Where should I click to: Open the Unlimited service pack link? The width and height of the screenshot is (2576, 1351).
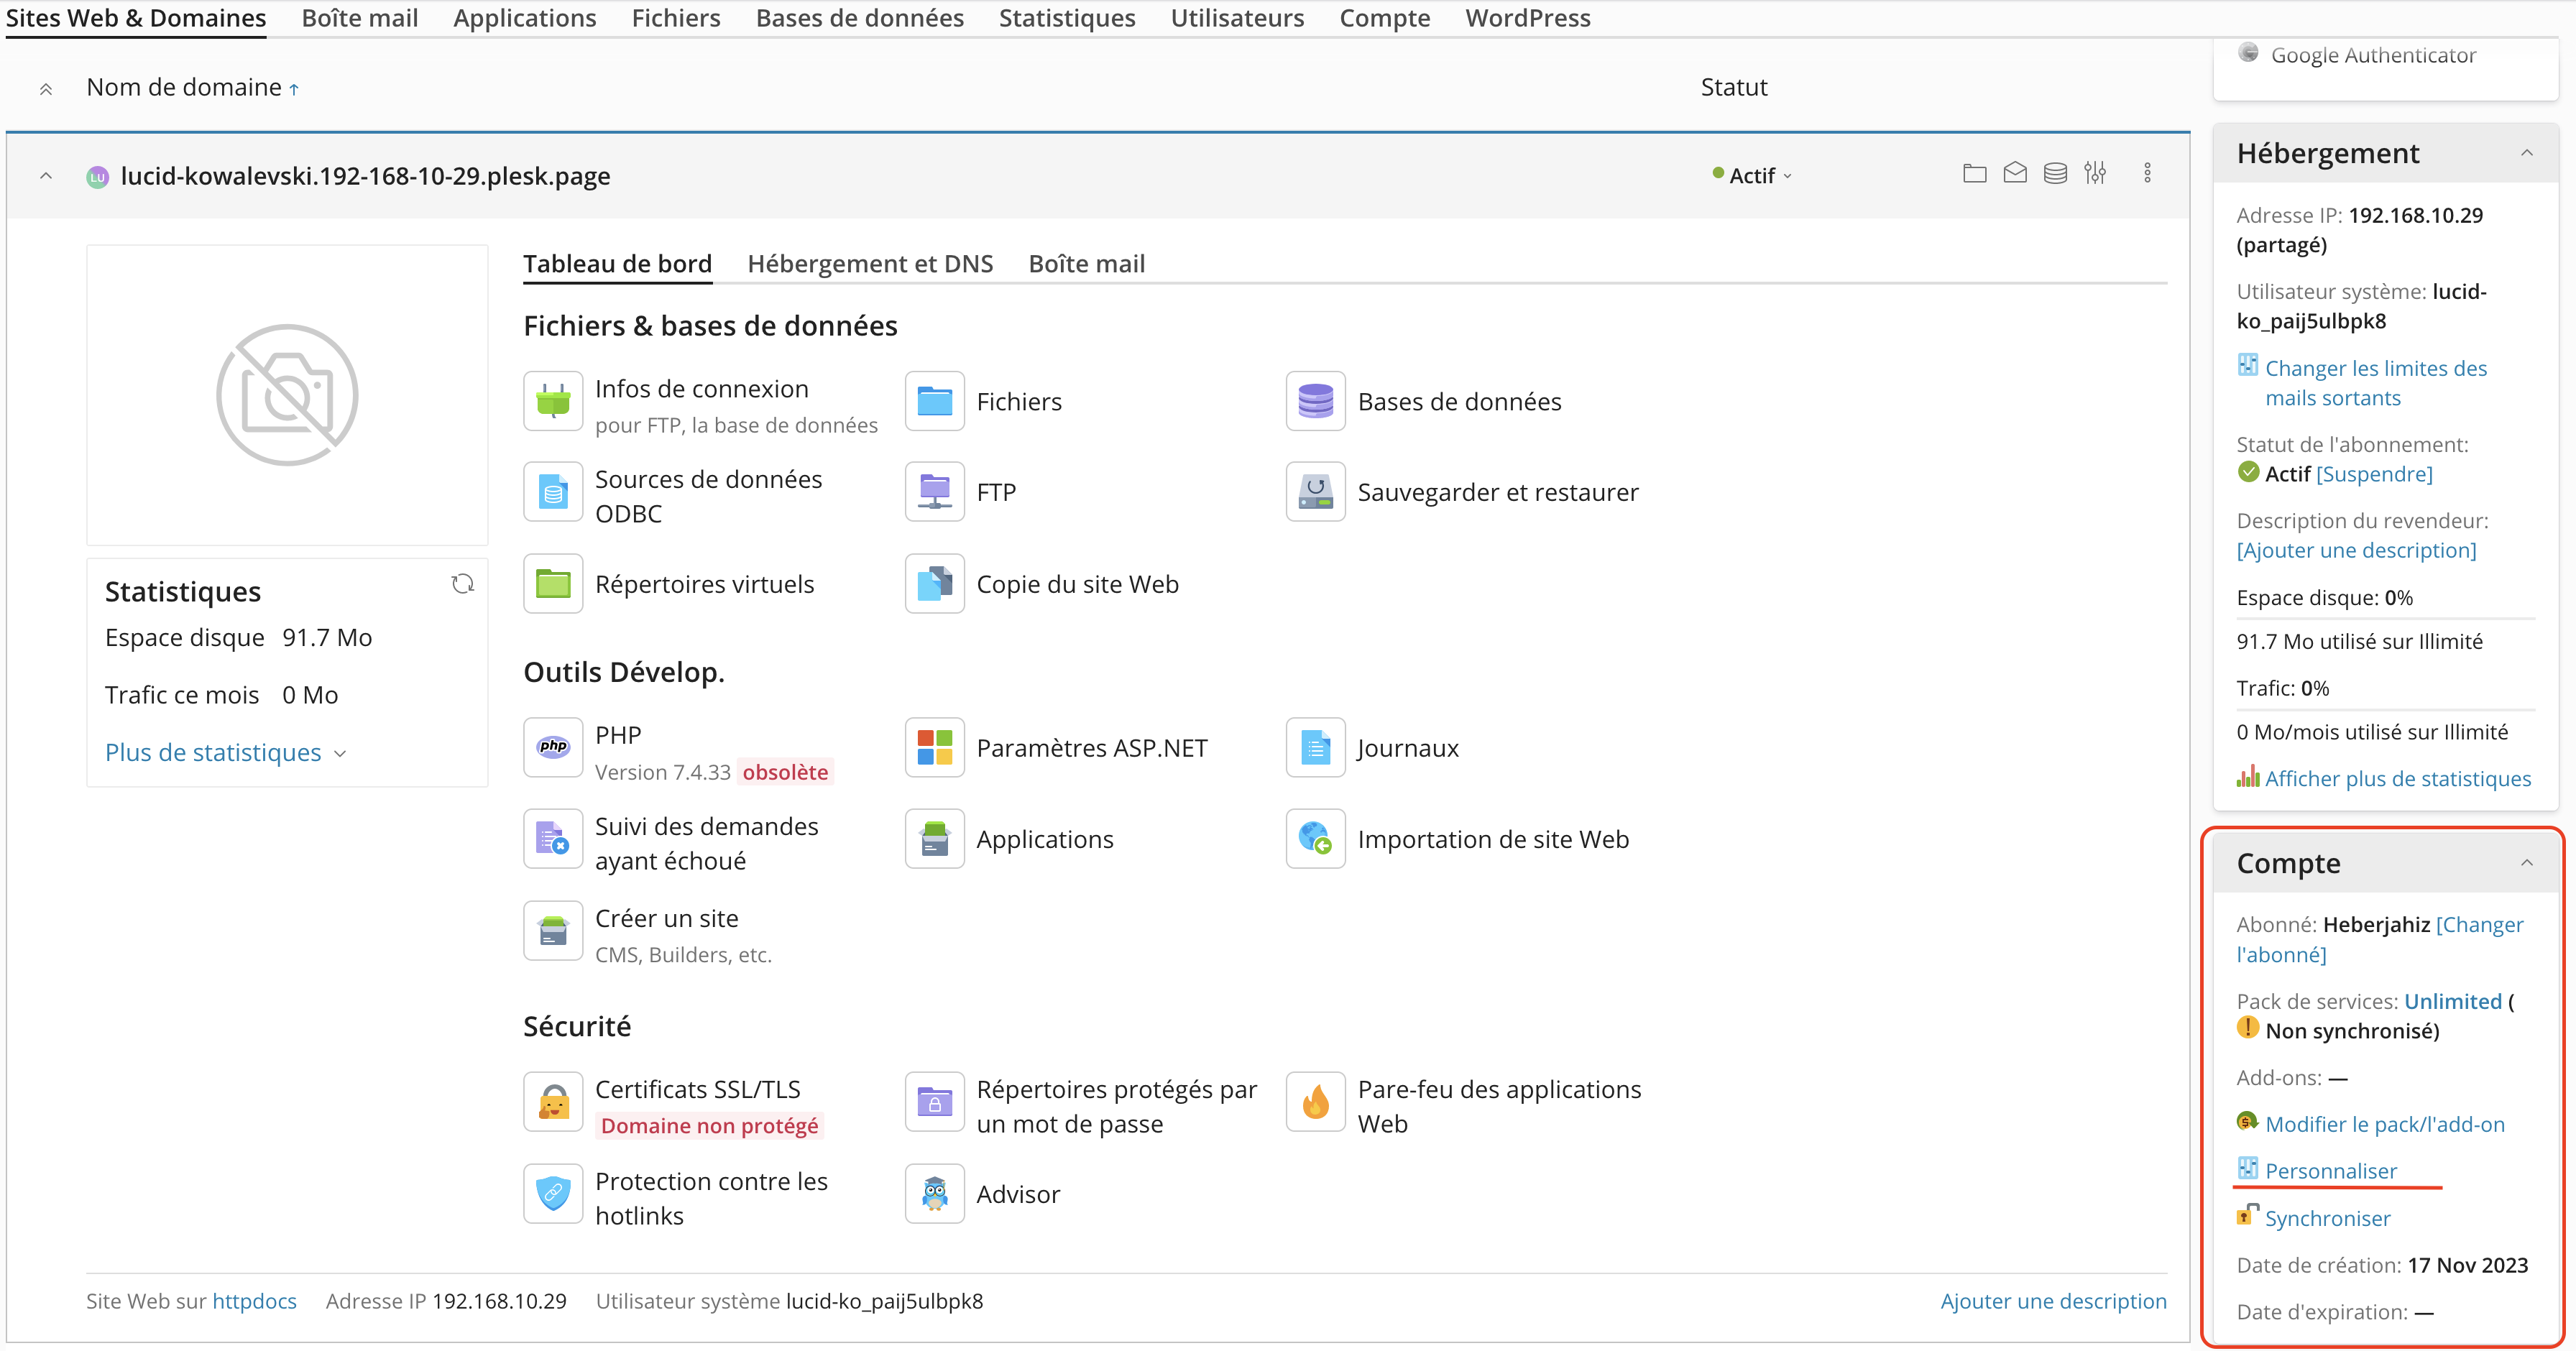coord(2452,1001)
